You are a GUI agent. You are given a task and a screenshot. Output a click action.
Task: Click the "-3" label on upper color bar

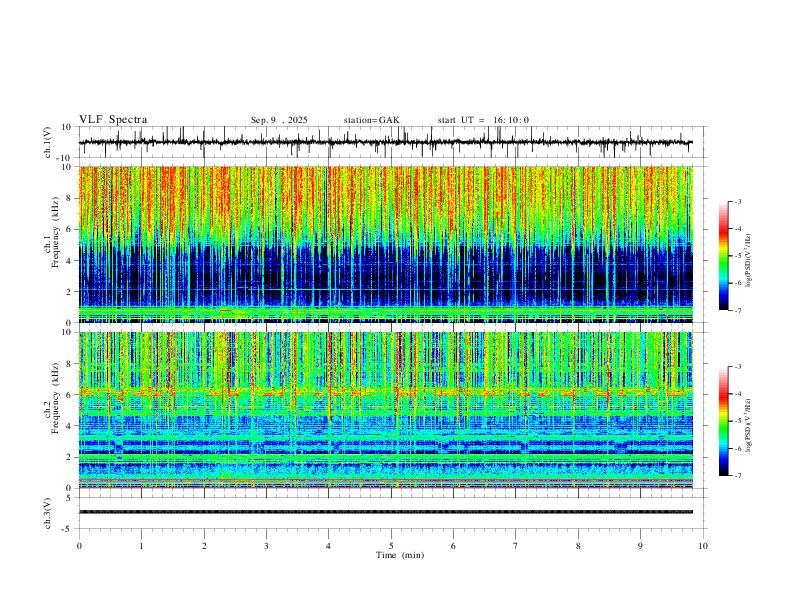point(737,201)
